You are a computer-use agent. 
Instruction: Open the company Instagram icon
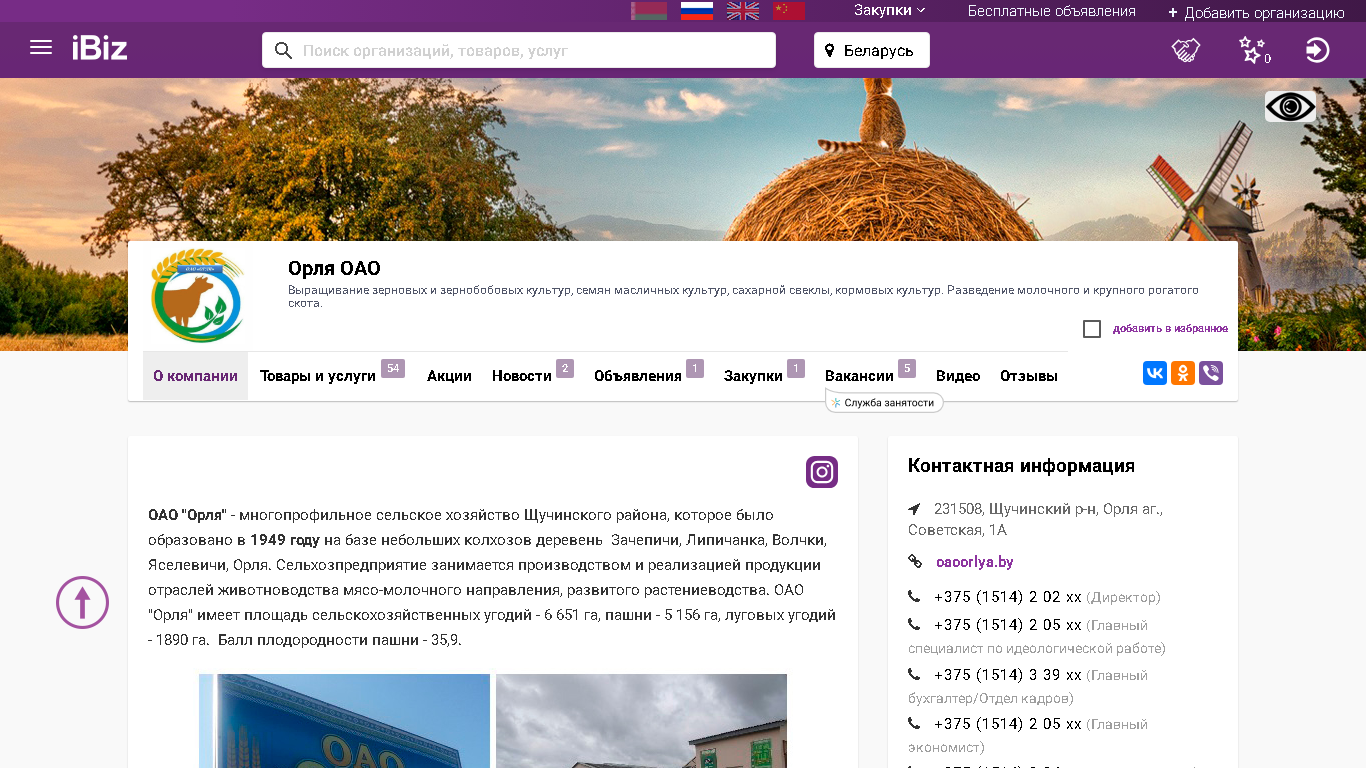(822, 472)
